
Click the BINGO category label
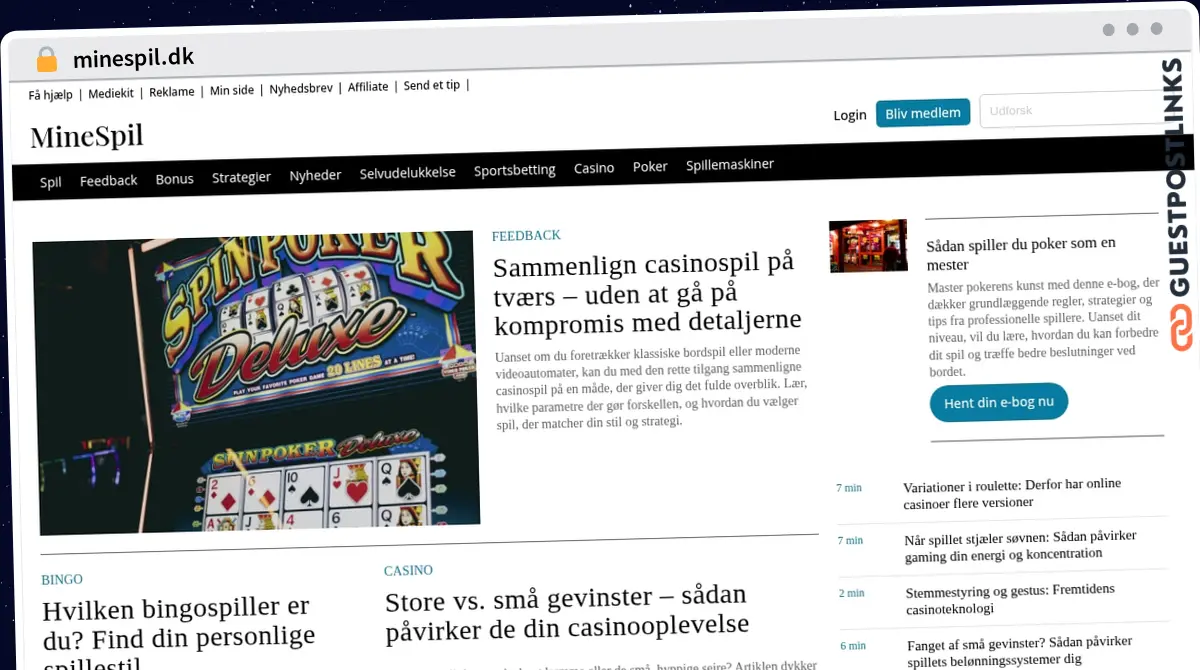(62, 580)
